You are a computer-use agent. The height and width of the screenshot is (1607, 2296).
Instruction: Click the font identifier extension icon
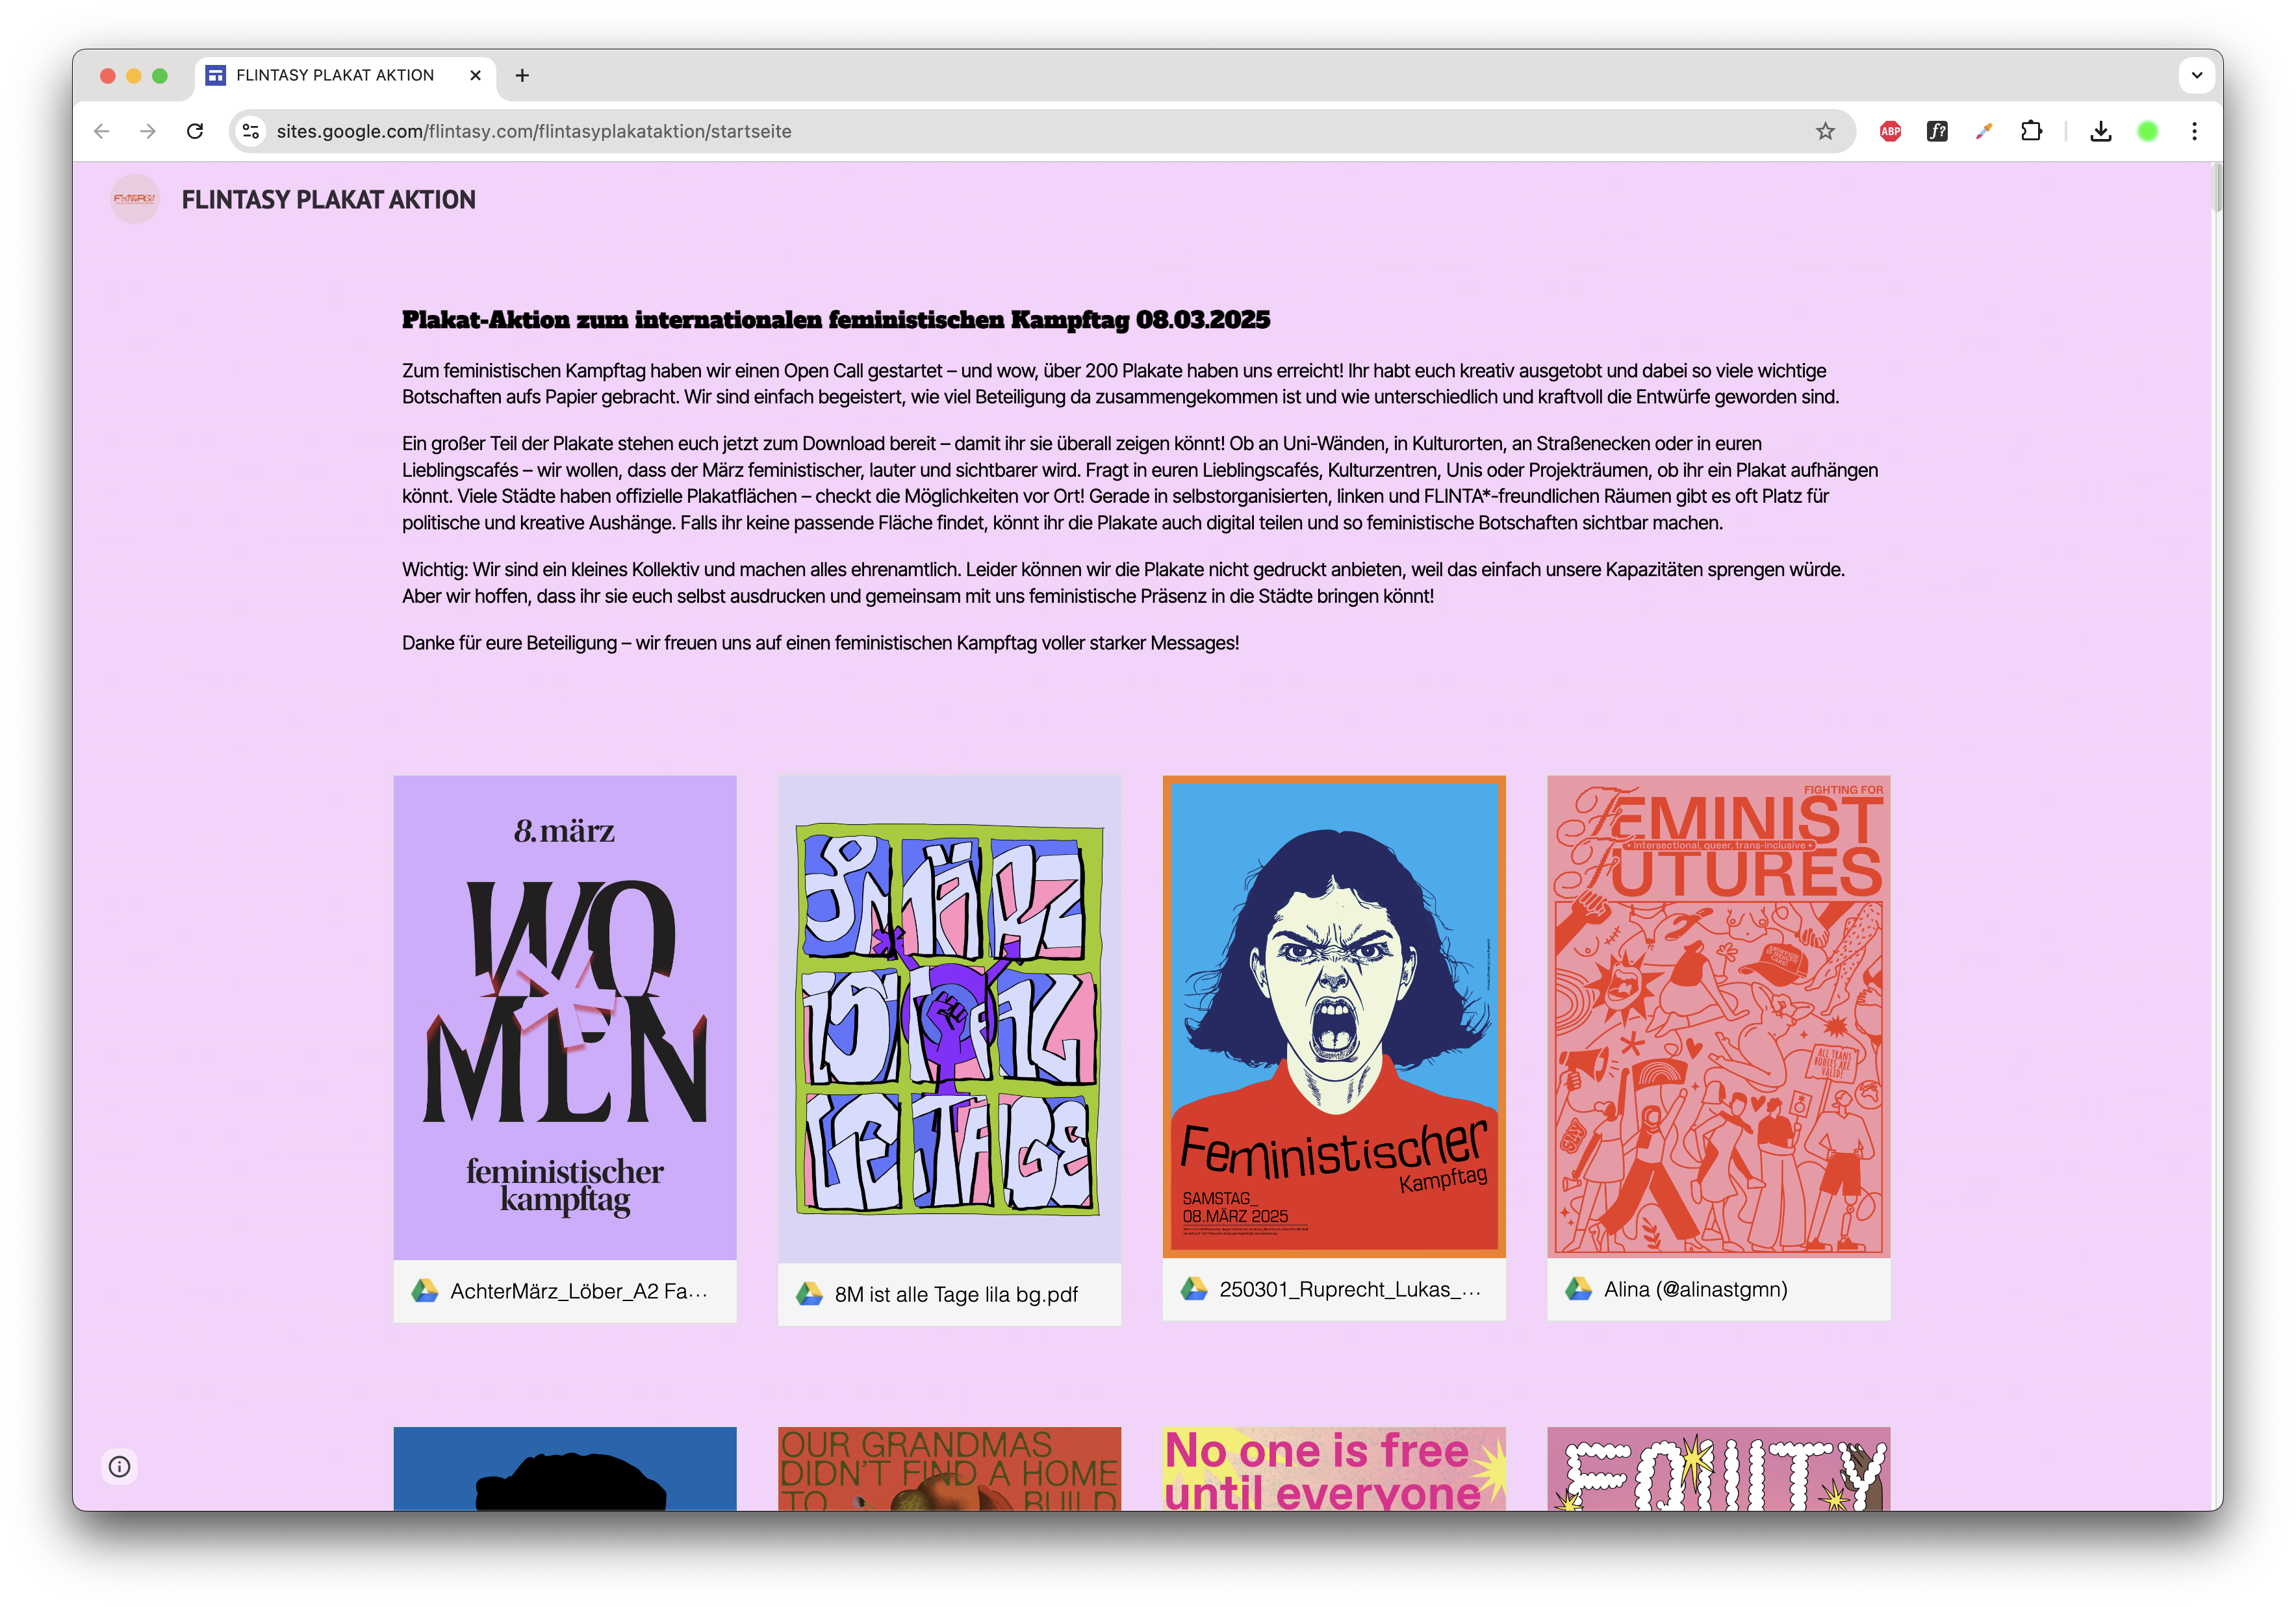point(1937,131)
